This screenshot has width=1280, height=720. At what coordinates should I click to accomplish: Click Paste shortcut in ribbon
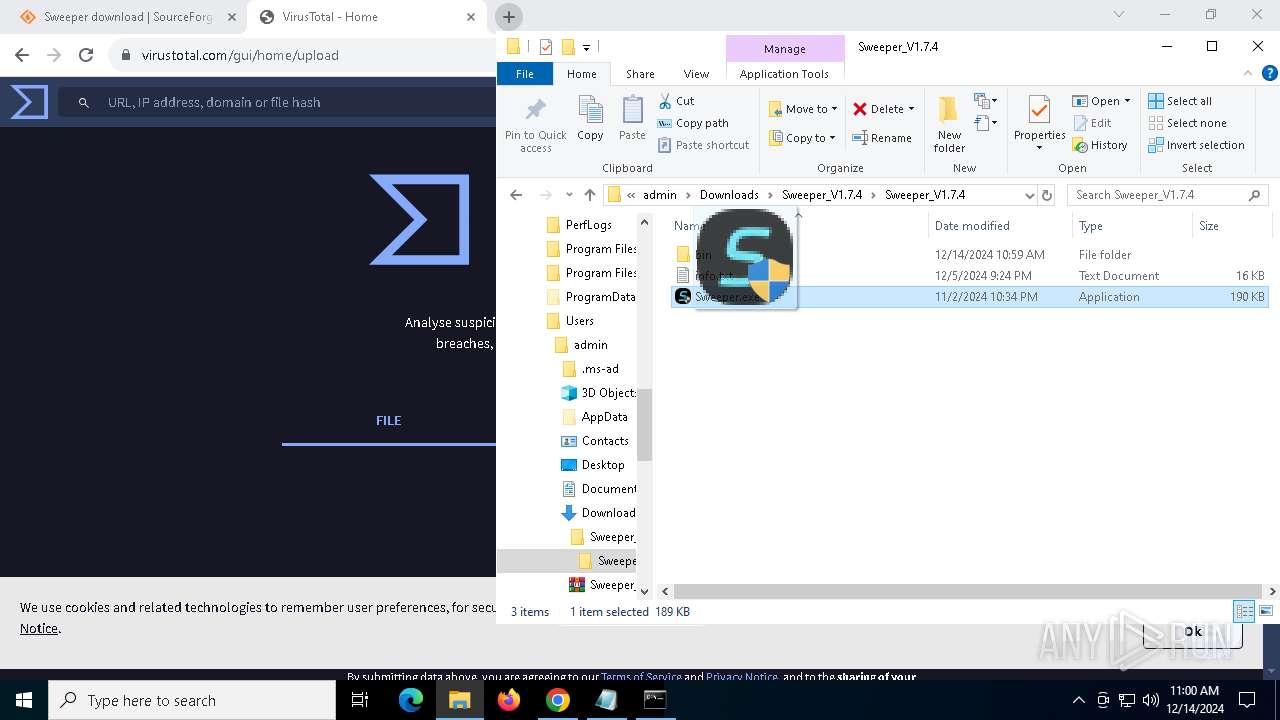[703, 145]
